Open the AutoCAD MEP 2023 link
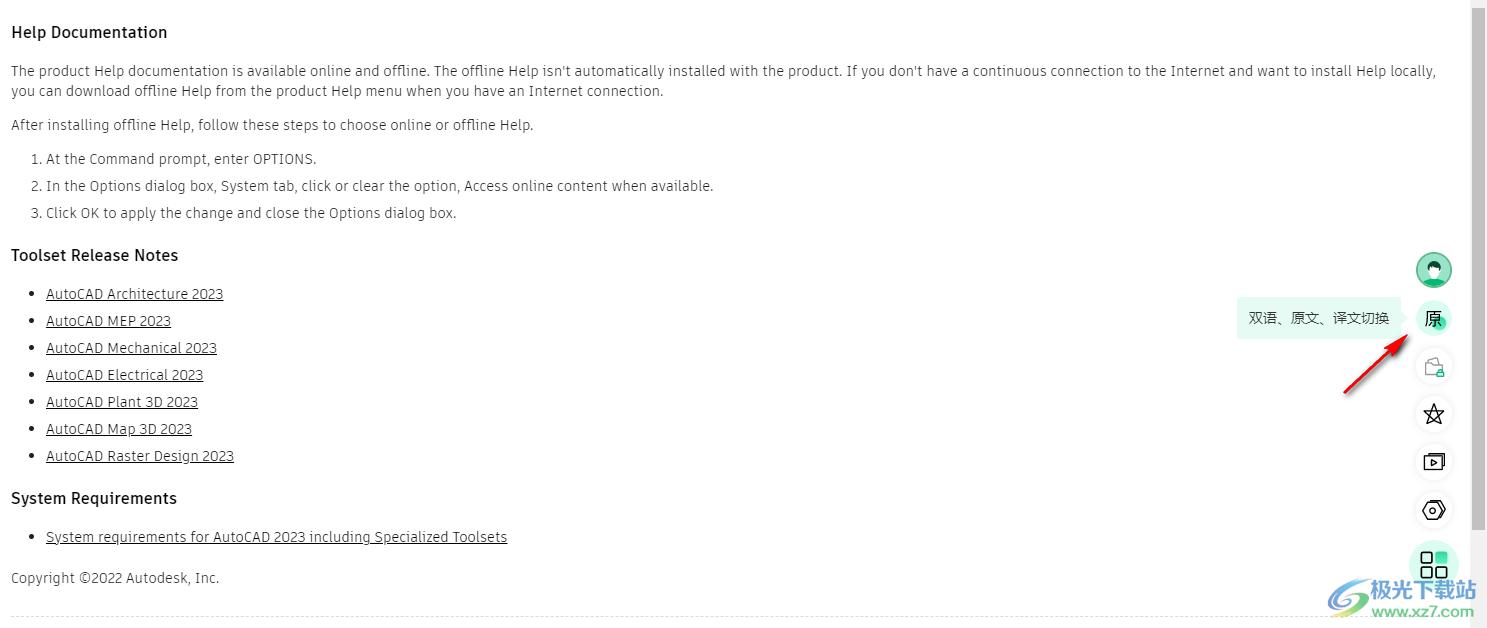The height and width of the screenshot is (628, 1487). 108,321
